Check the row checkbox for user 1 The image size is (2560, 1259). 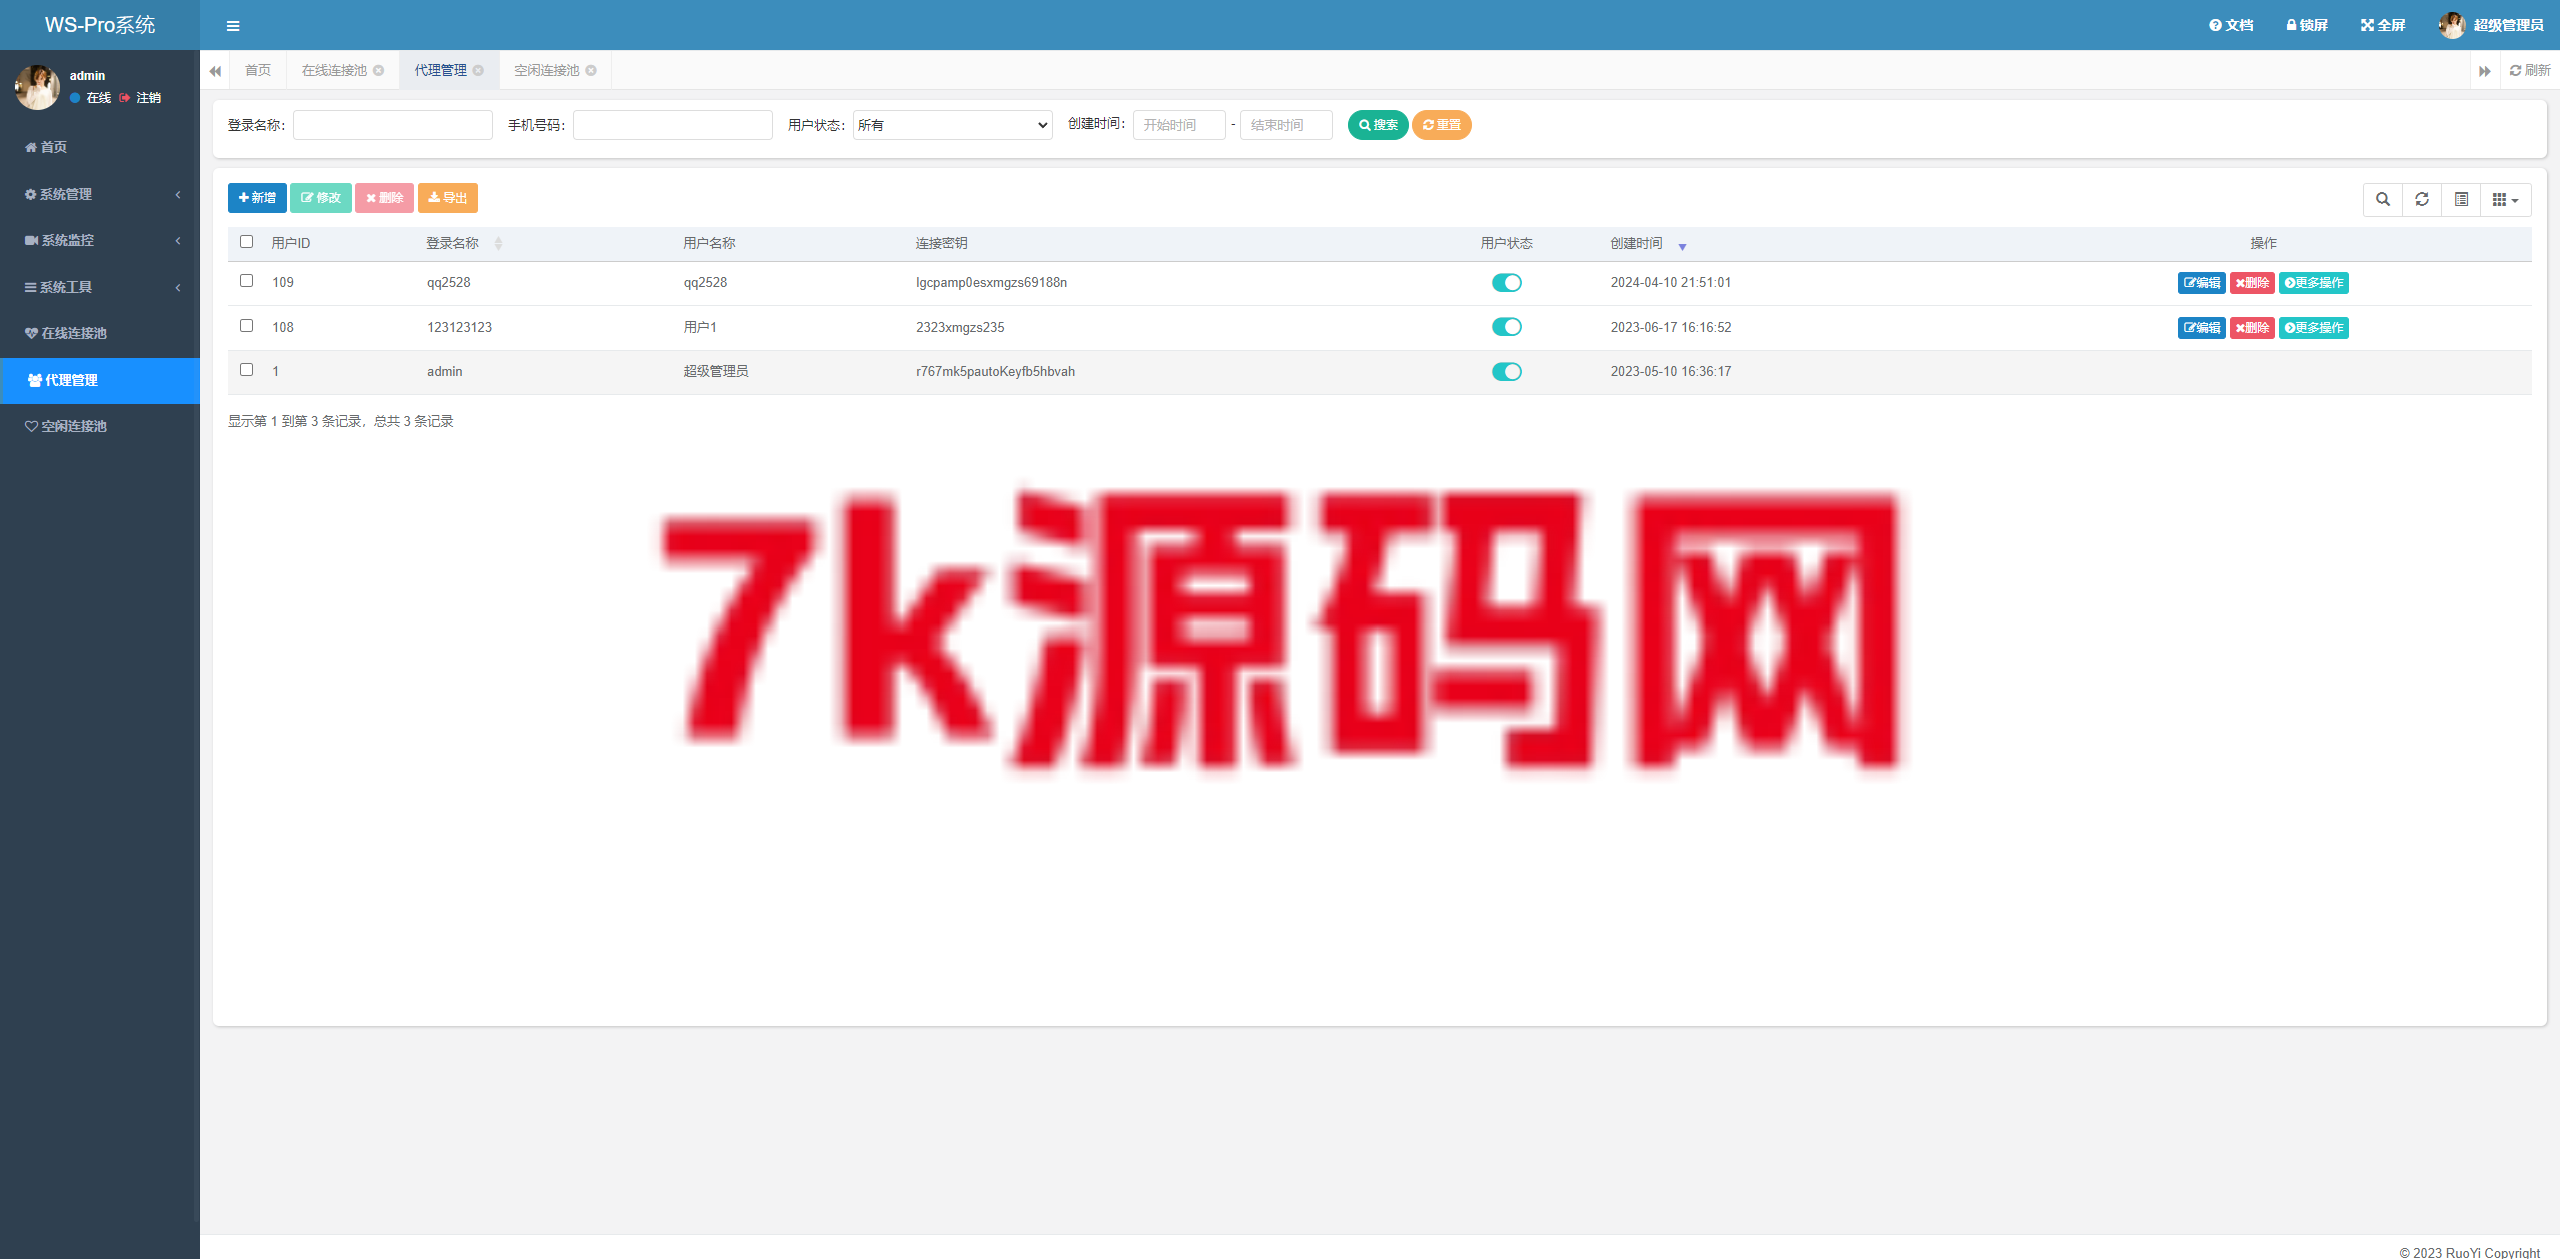coord(247,370)
